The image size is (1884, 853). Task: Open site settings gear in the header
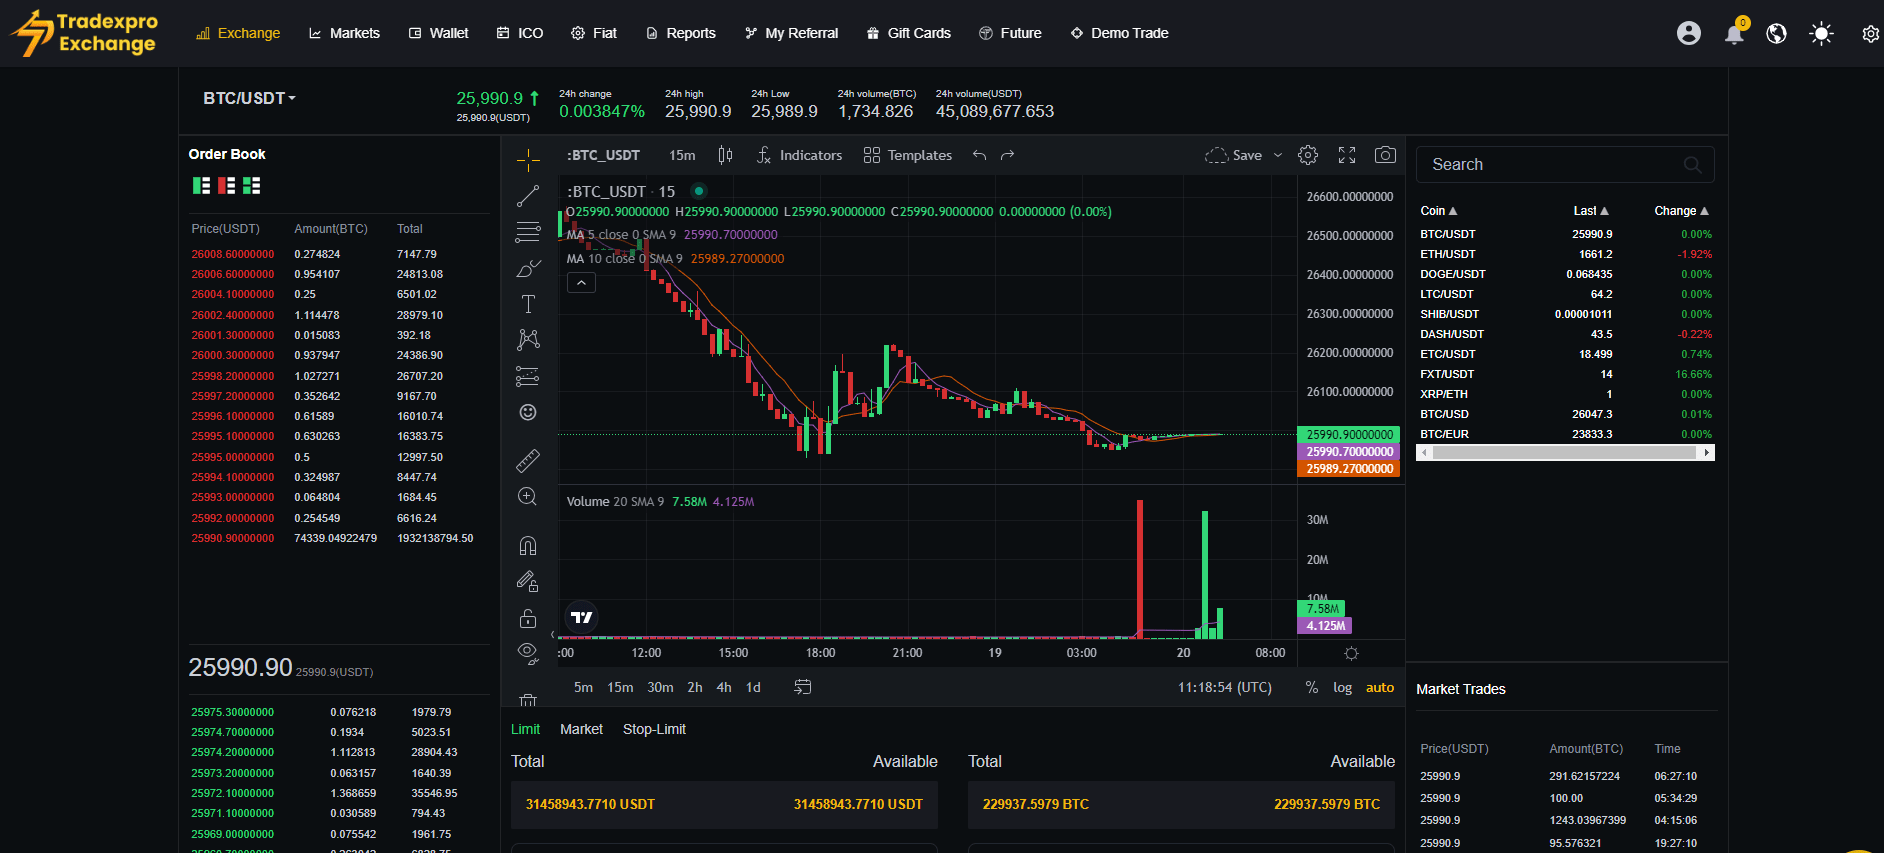(x=1870, y=34)
